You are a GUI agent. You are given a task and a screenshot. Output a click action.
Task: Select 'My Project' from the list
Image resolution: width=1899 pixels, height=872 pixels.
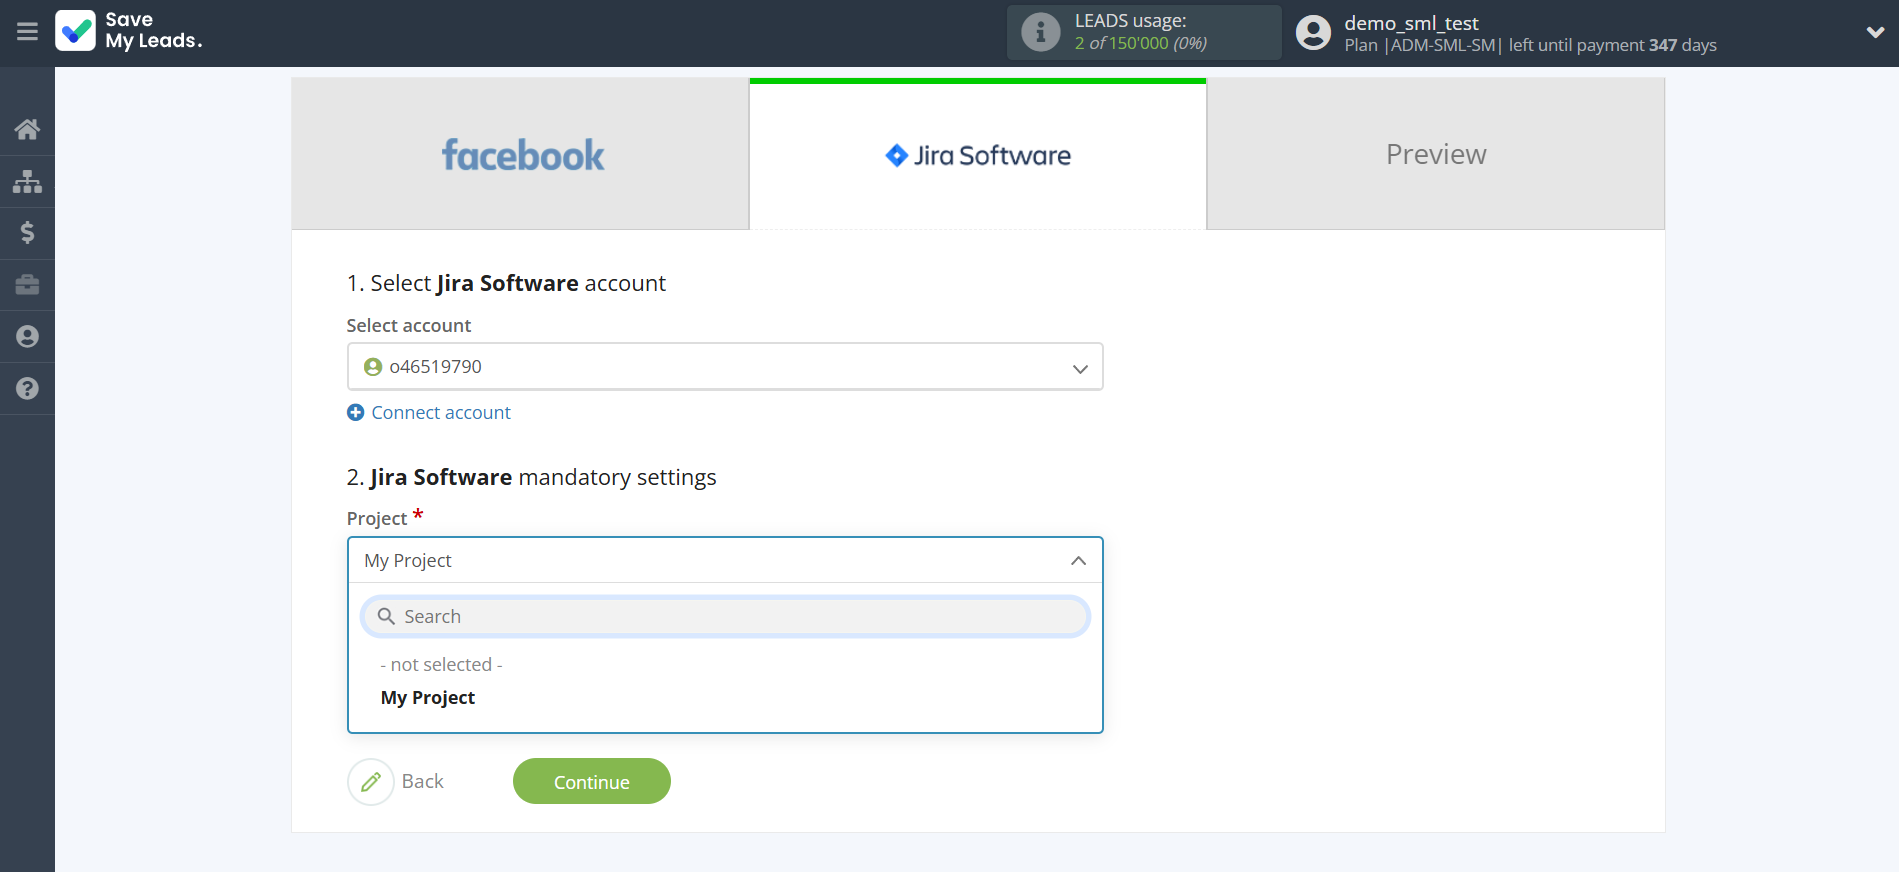tap(428, 698)
